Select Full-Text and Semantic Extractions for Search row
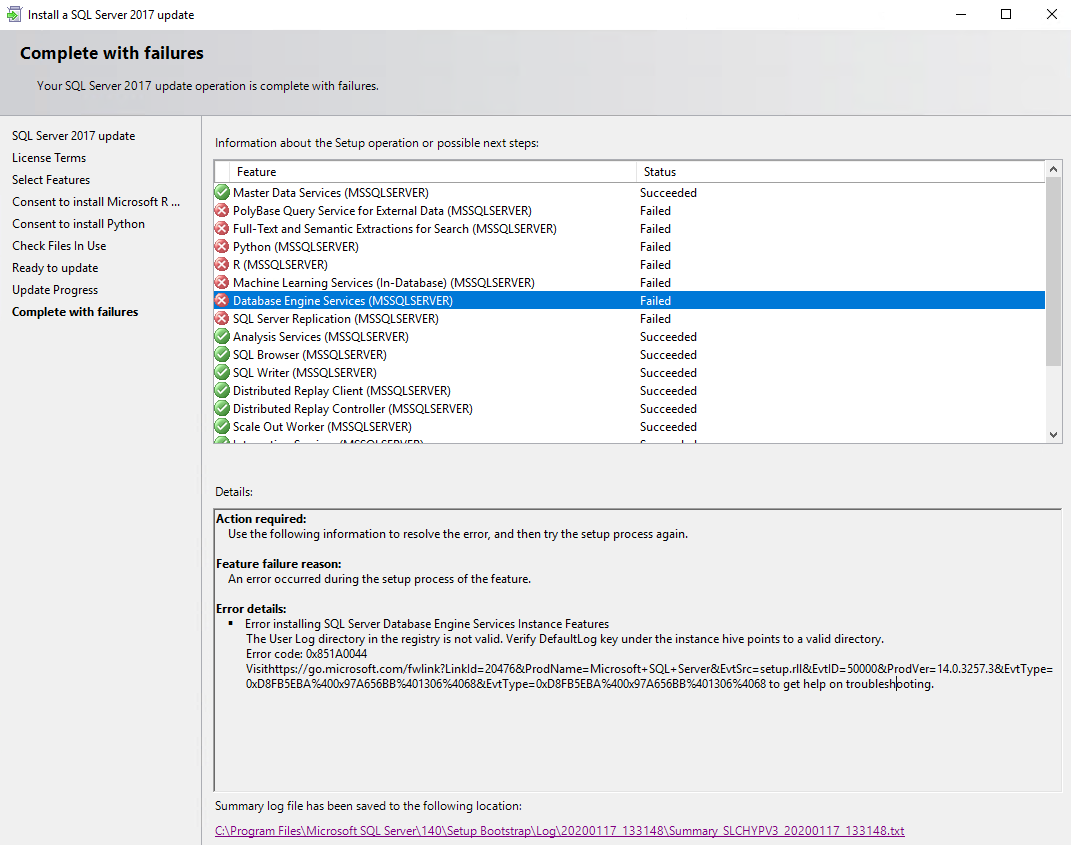Screen dimensions: 1071x845 point(629,229)
